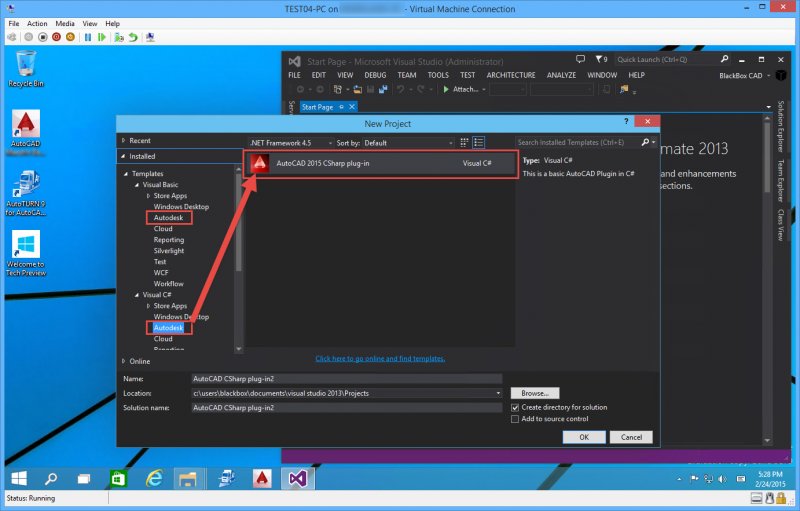Click the Solution name input field
This screenshot has height=511, width=800.
[x=346, y=408]
